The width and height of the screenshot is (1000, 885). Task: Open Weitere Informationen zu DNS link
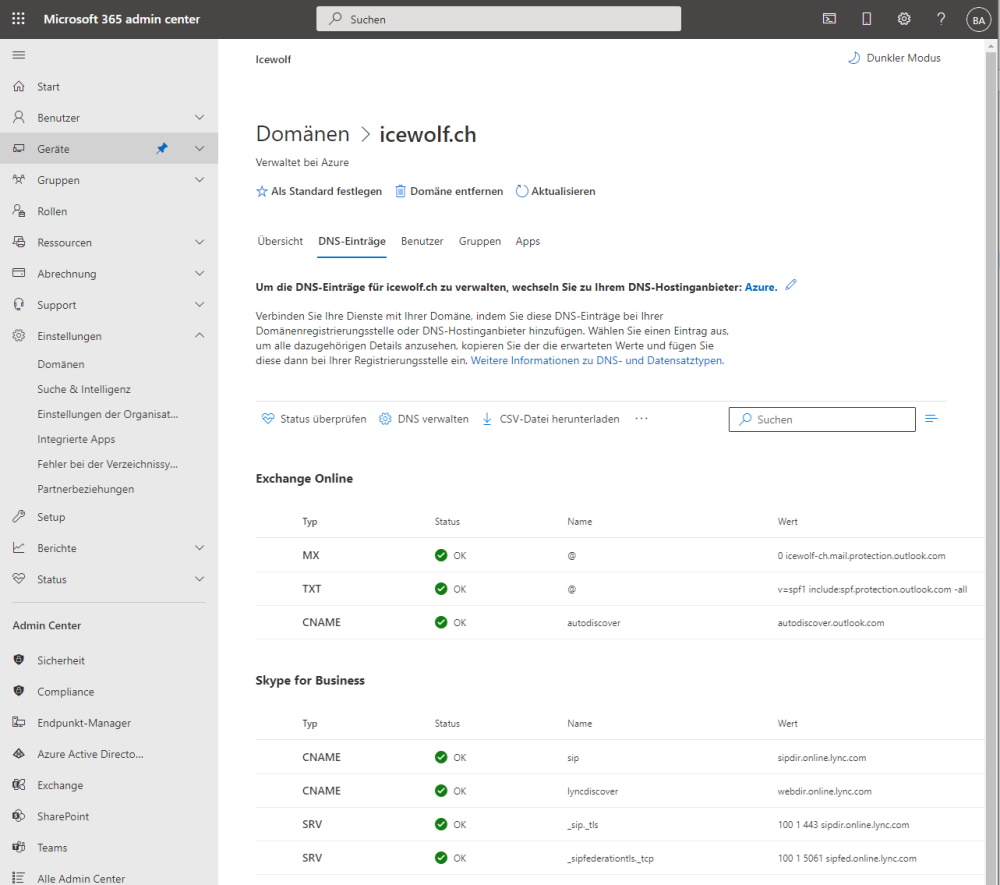tap(597, 360)
